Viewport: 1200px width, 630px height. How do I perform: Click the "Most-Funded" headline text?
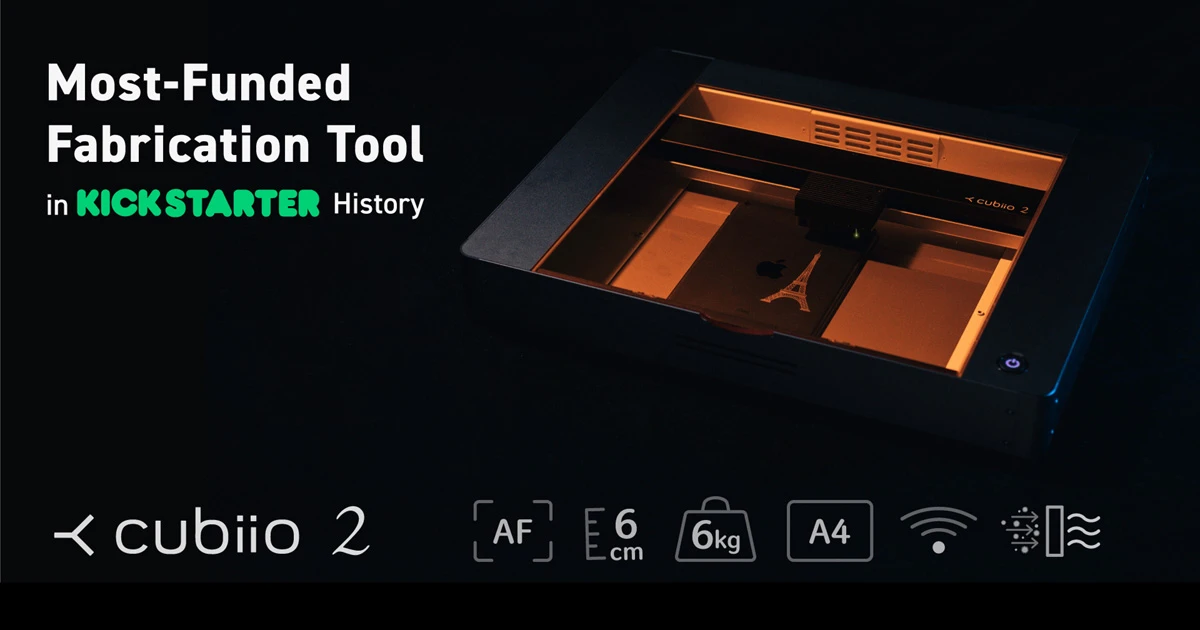(x=199, y=84)
